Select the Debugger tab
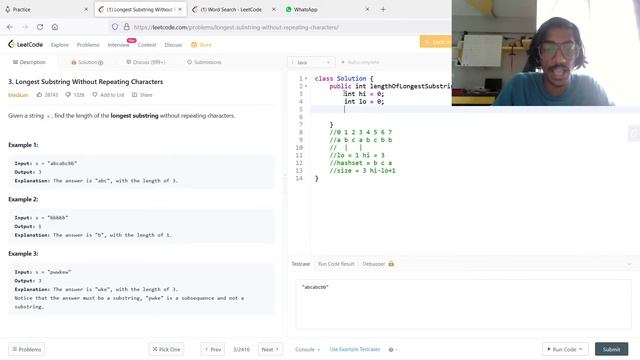Image resolution: width=640 pixels, height=360 pixels. 374,264
